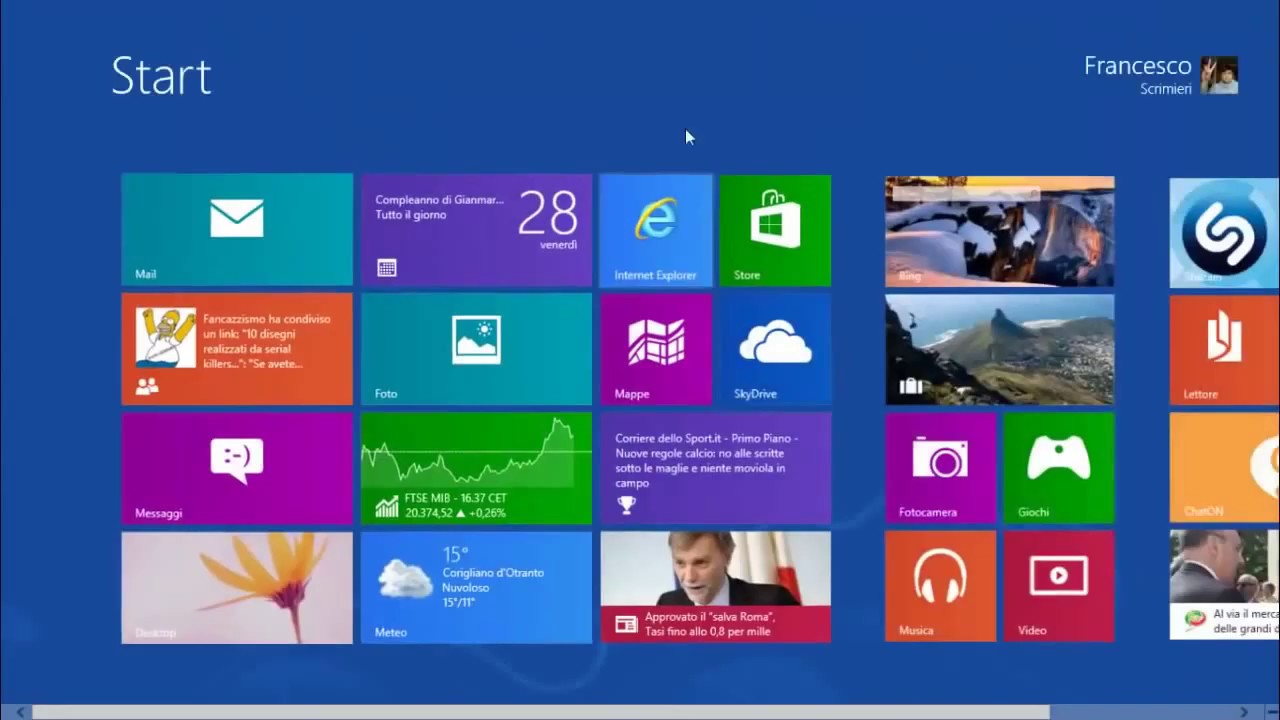Open the Messaggi tile
Screen dimensions: 1280x720
coord(237,468)
